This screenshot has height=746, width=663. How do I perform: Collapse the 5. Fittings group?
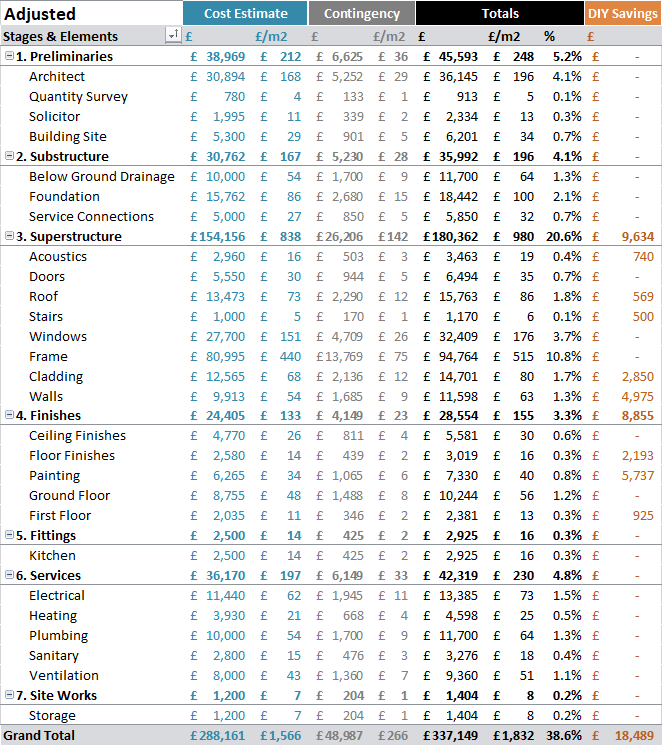(x=9, y=535)
